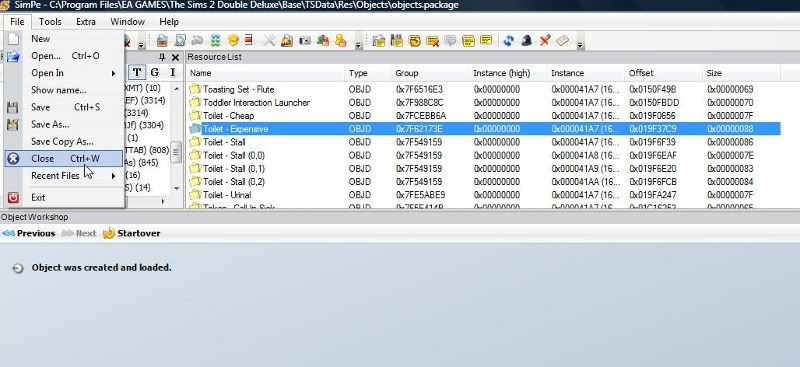Click the green grid icon in the toolbar
The image size is (800, 367).
(216, 40)
